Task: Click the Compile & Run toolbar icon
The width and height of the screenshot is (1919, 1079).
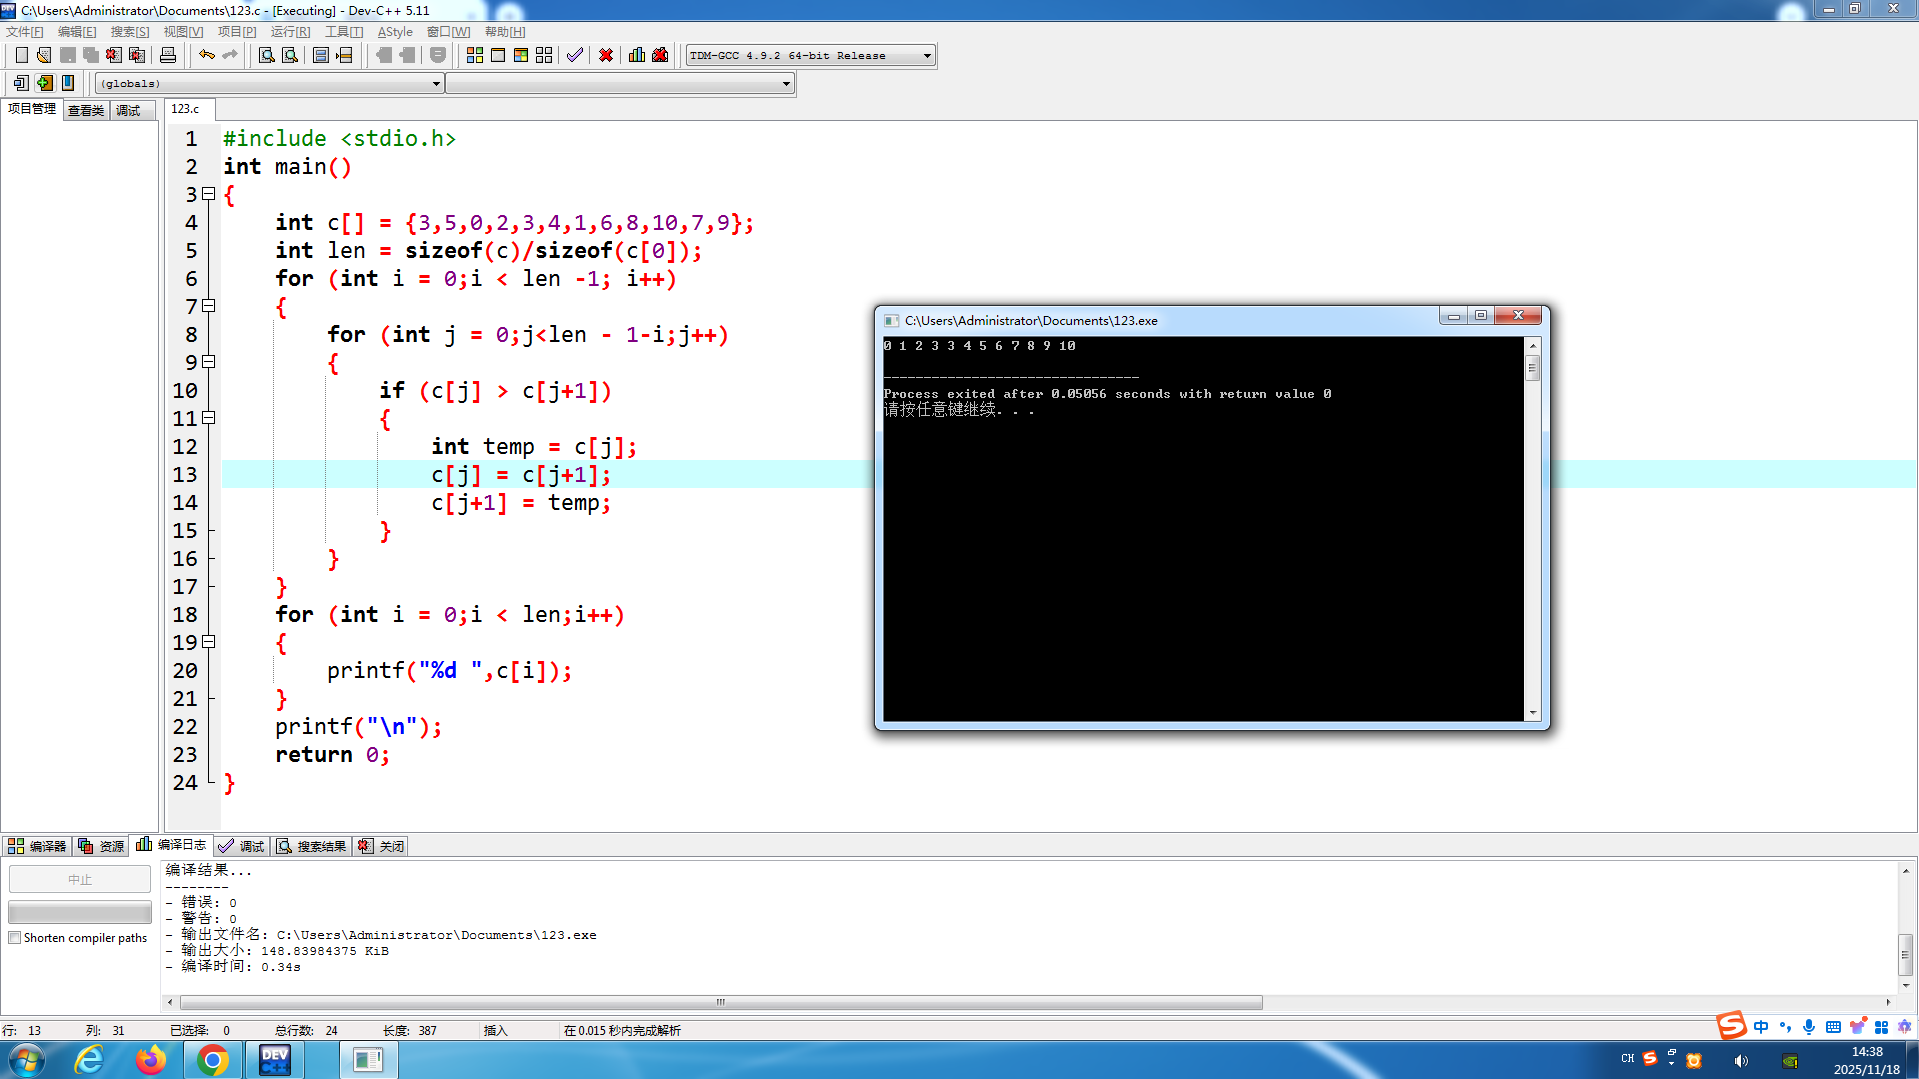Action: (521, 55)
